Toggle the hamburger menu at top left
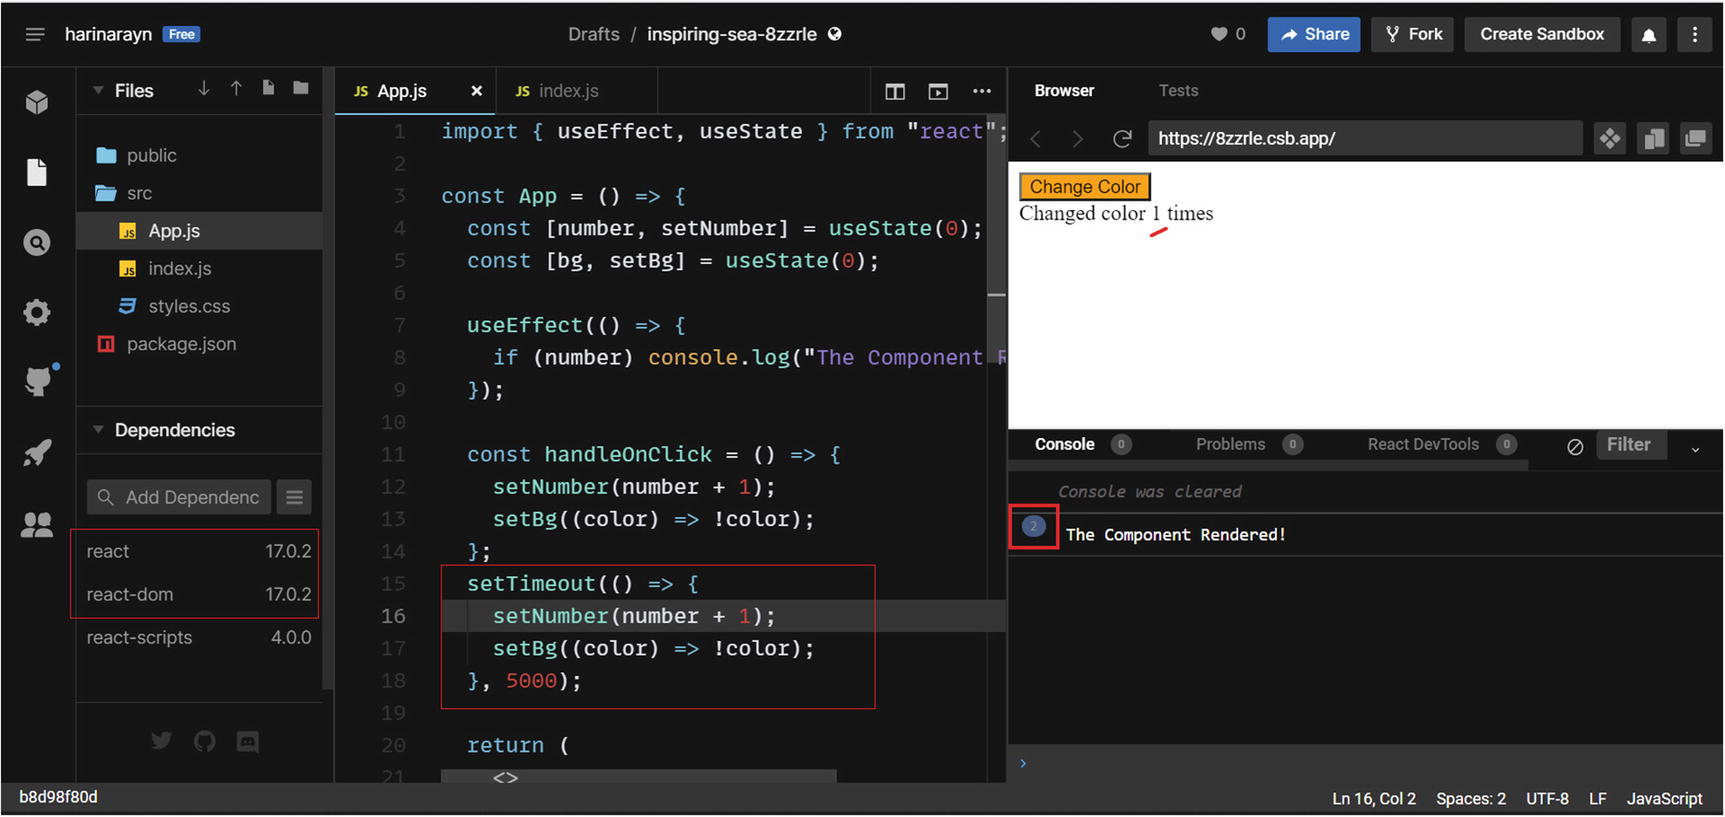 click(x=35, y=35)
